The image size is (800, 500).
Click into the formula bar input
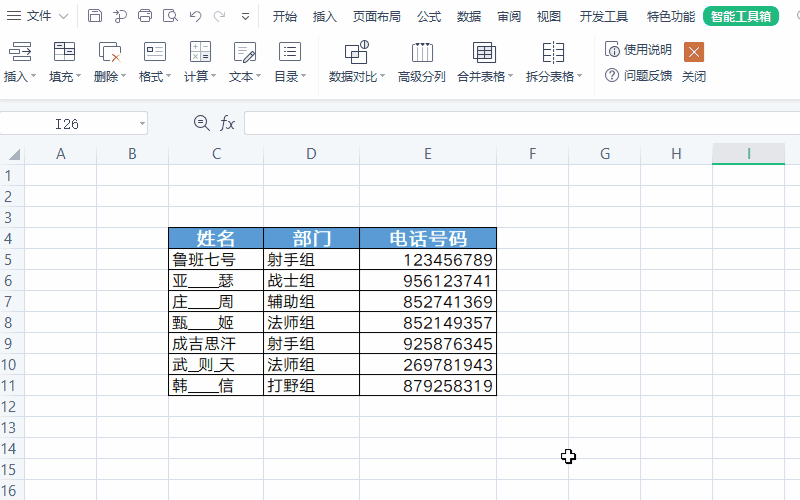522,123
